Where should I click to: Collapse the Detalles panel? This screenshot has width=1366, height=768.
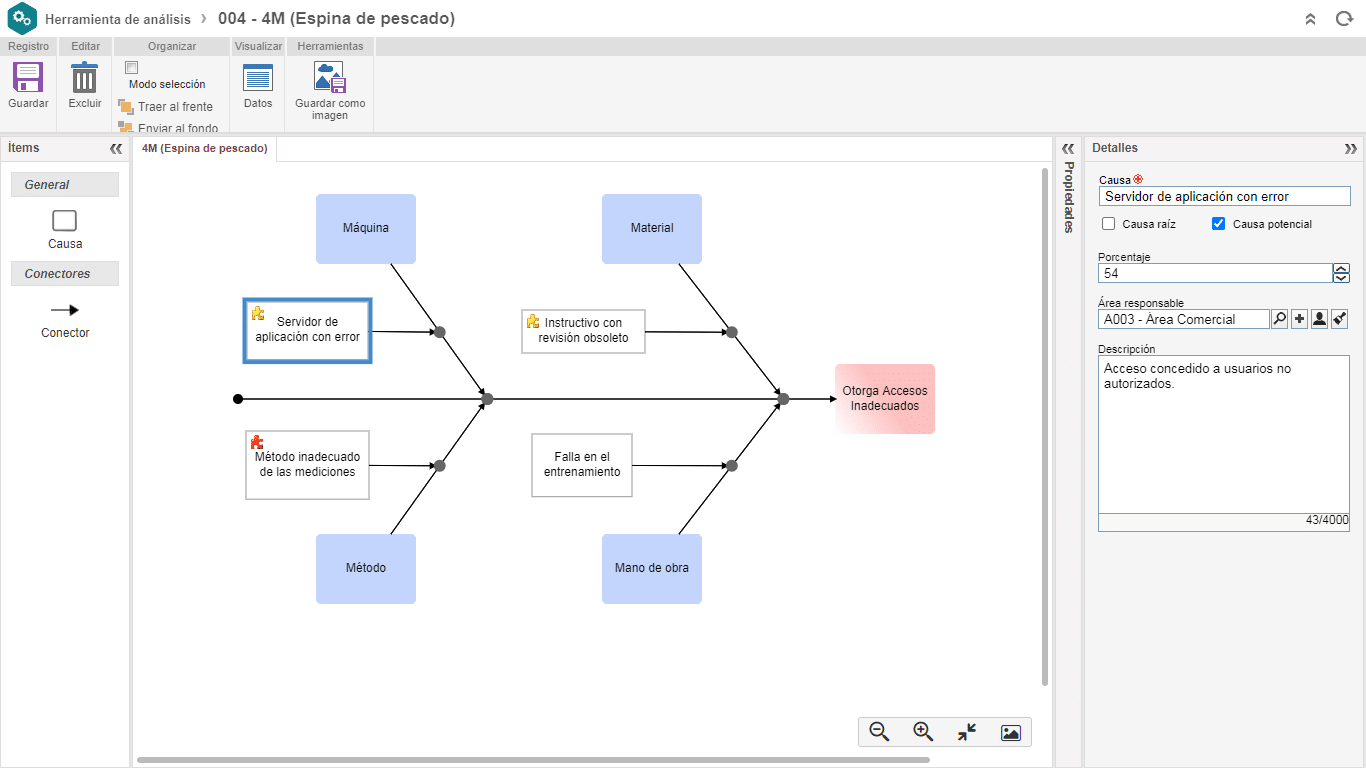pos(1351,148)
